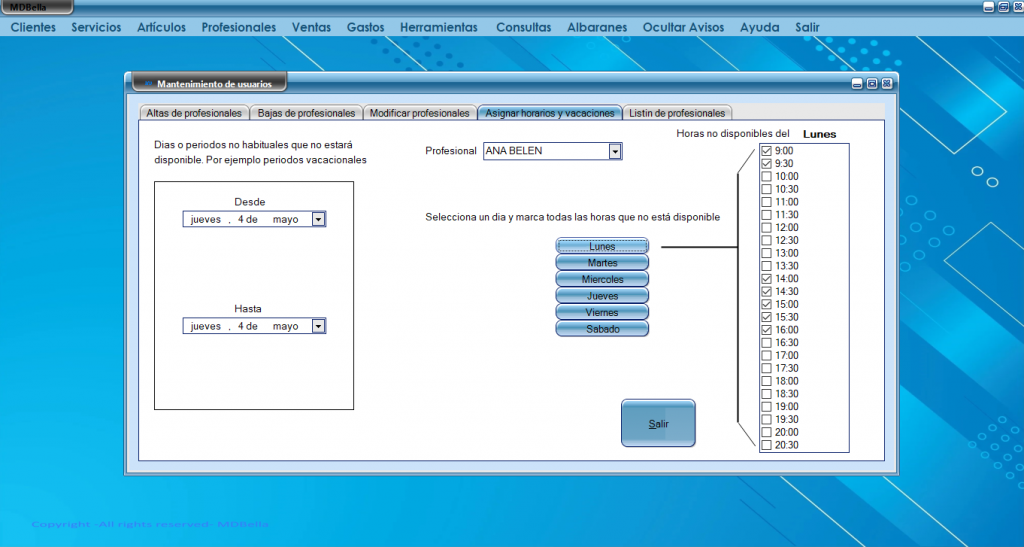The height and width of the screenshot is (547, 1024).
Task: Click the month 'mayo' in Hasta date
Action: (285, 326)
